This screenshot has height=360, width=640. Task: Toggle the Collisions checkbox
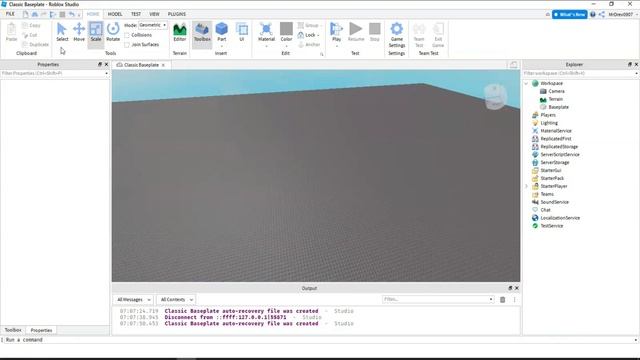pyautogui.click(x=127, y=35)
